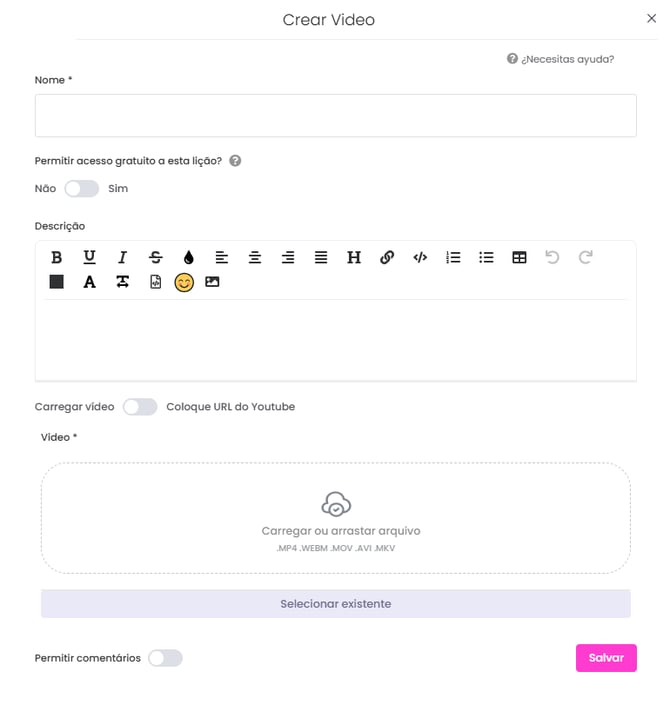Click Selecionar existente button
The width and height of the screenshot is (670, 705).
click(x=335, y=603)
